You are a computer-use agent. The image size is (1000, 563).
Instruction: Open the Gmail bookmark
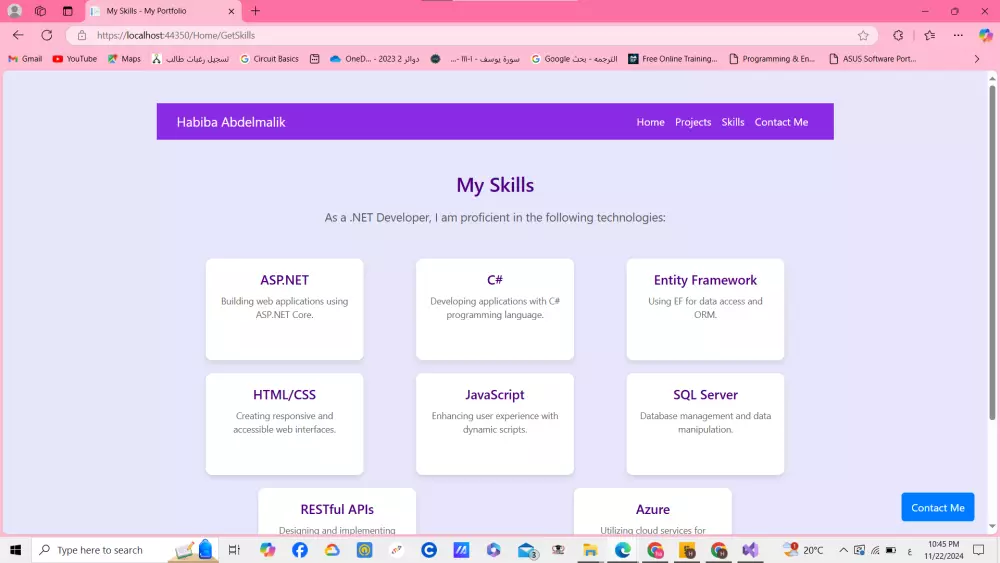[25, 59]
